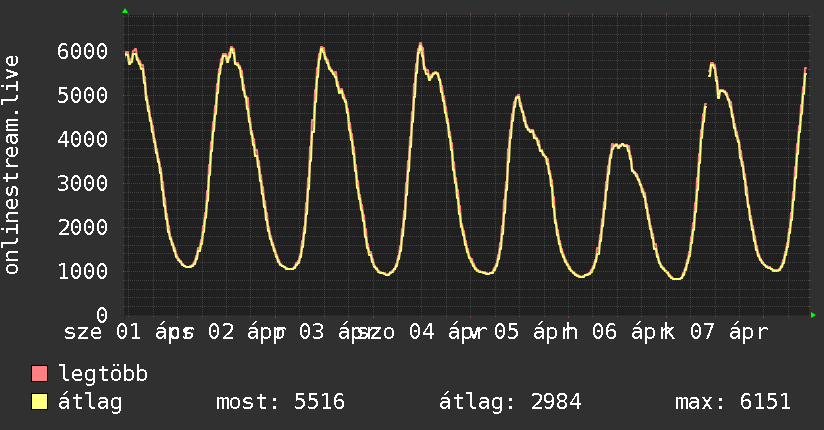Click the vertical onlinestream.live axis title
Image resolution: width=824 pixels, height=430 pixels.
(12, 179)
